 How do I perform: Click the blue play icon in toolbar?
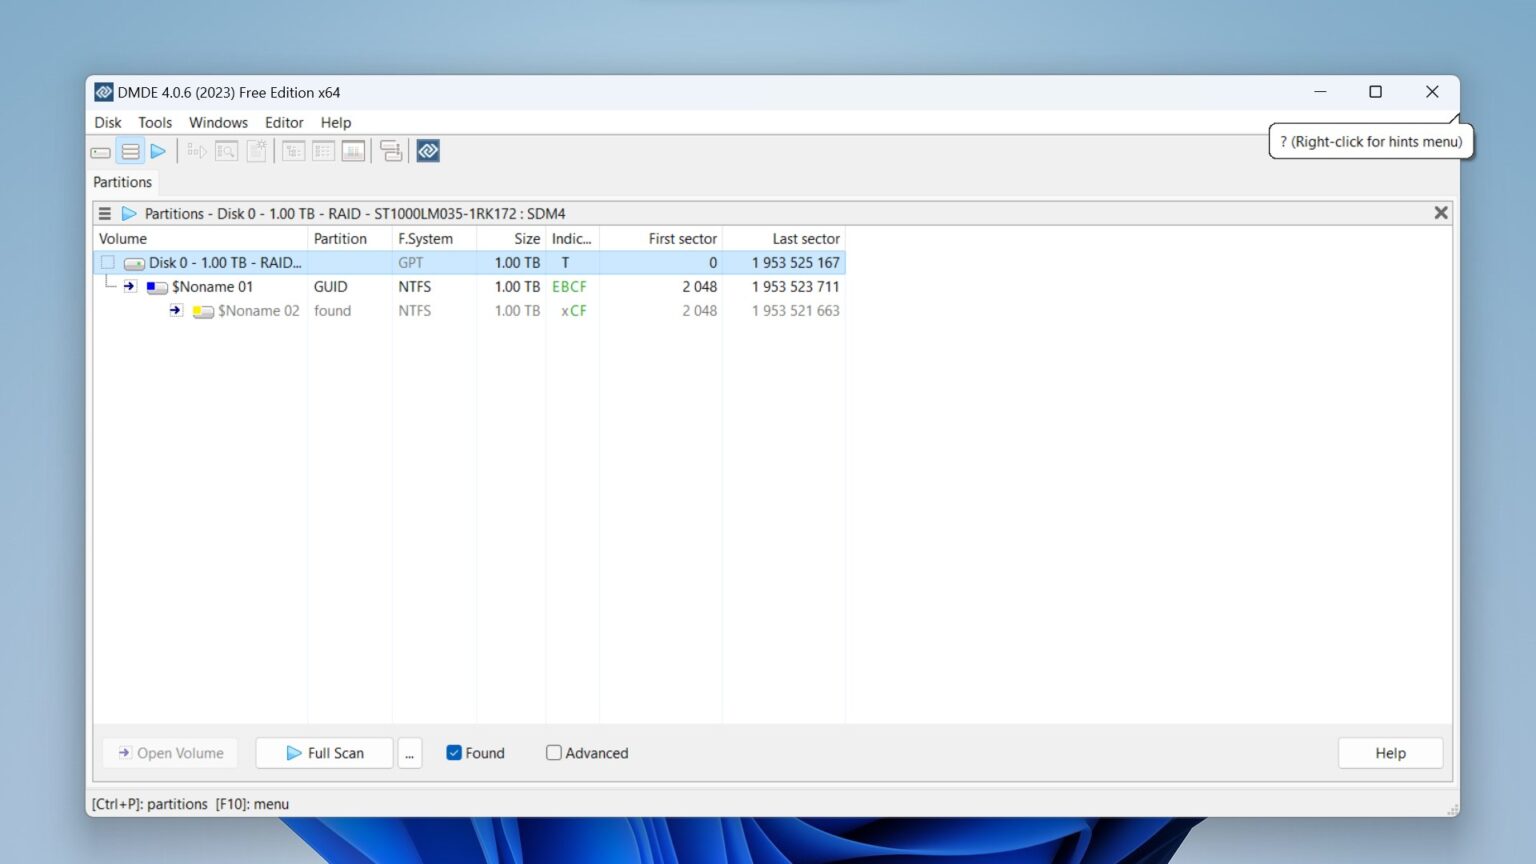tap(158, 151)
